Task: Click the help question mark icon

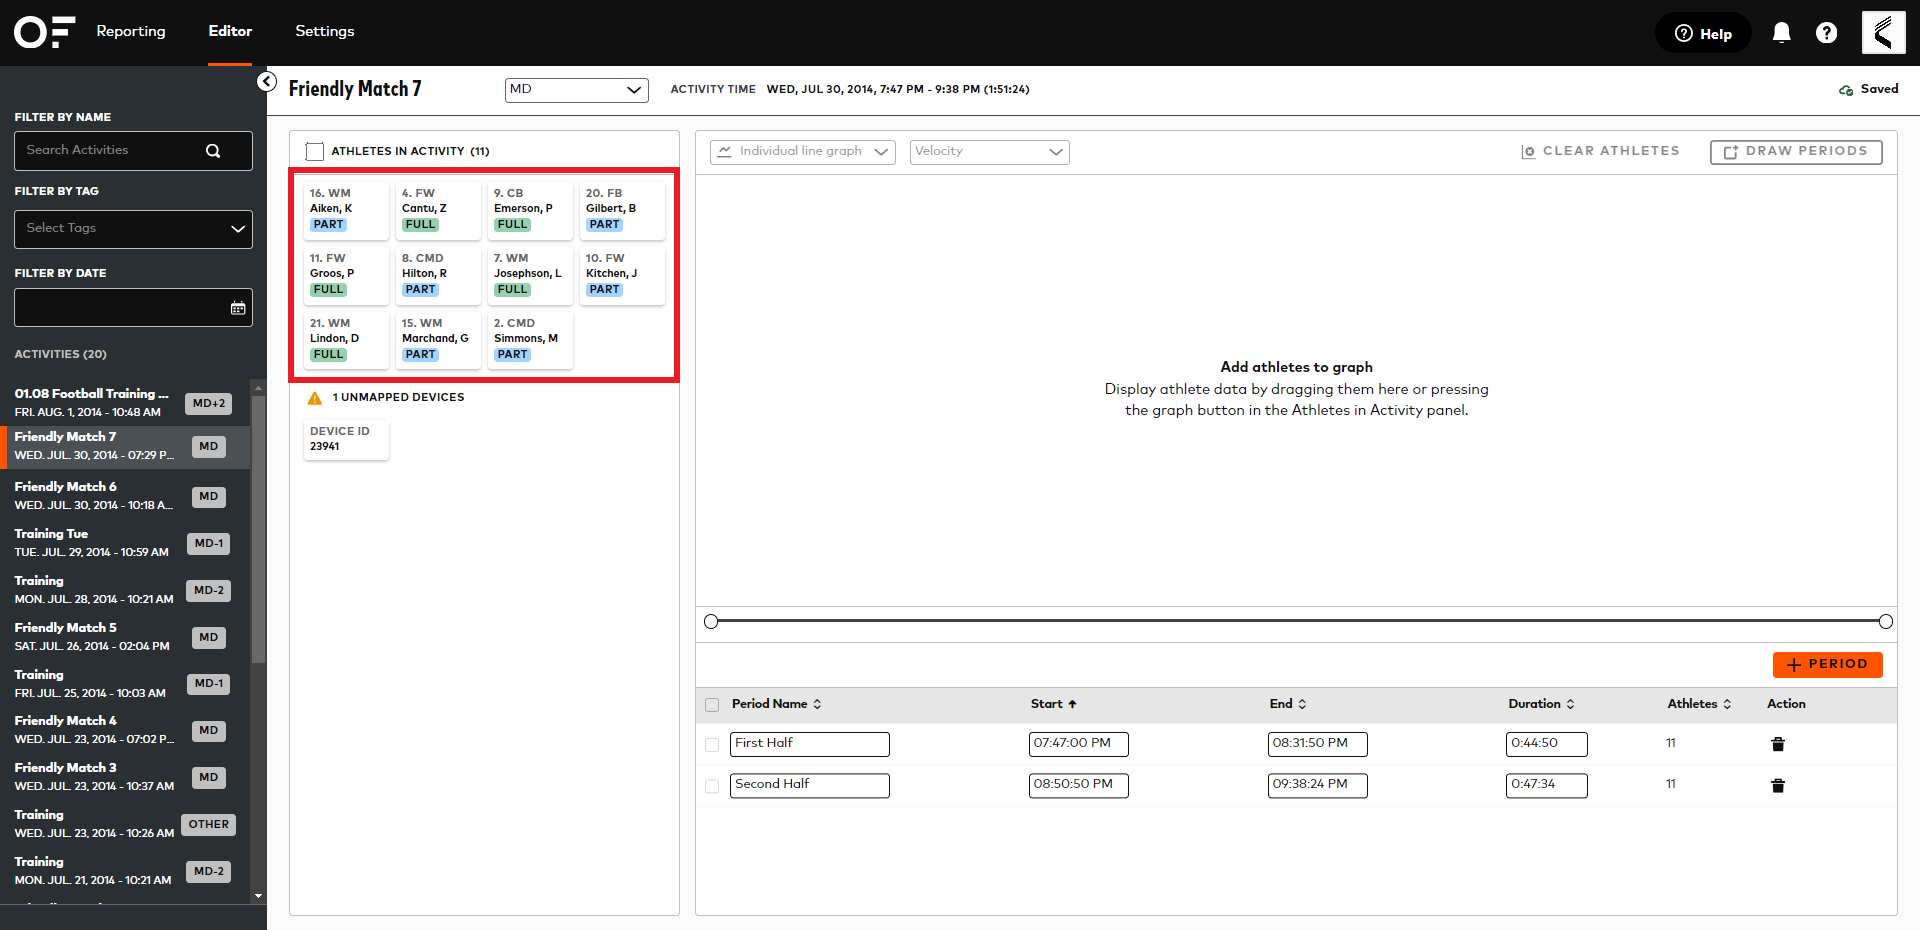Action: click(x=1827, y=32)
